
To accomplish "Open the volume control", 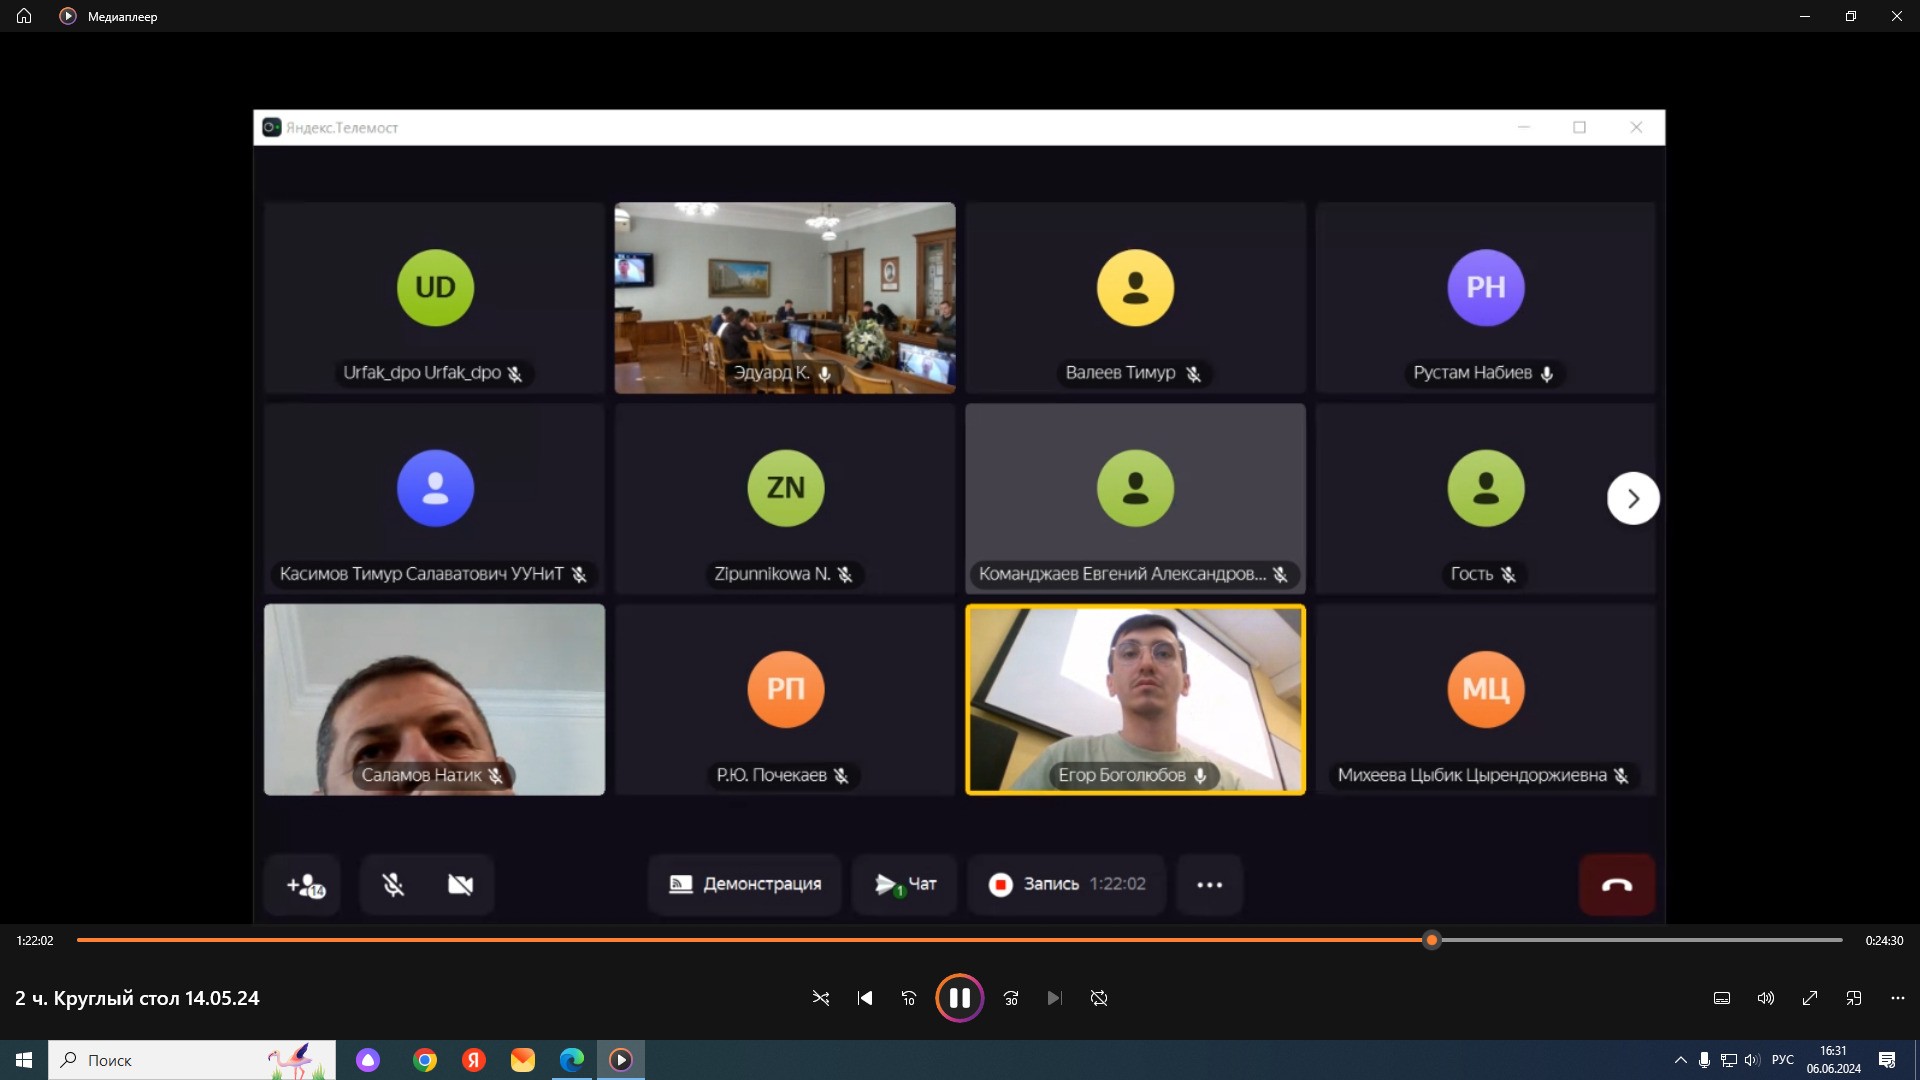I will tap(1766, 998).
